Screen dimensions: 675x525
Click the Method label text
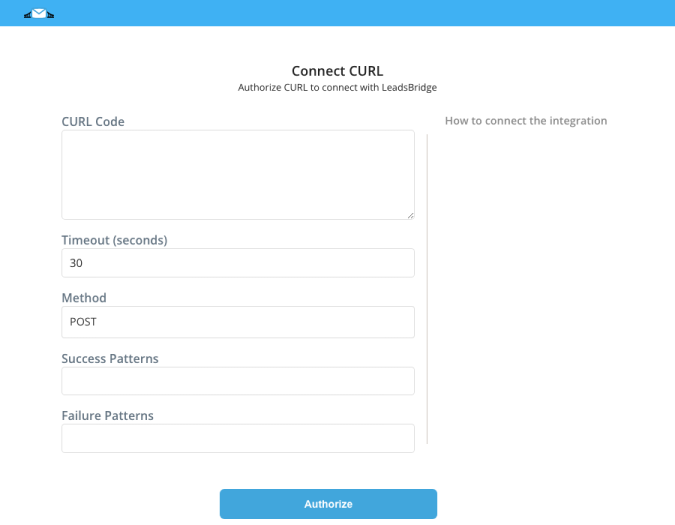[84, 298]
